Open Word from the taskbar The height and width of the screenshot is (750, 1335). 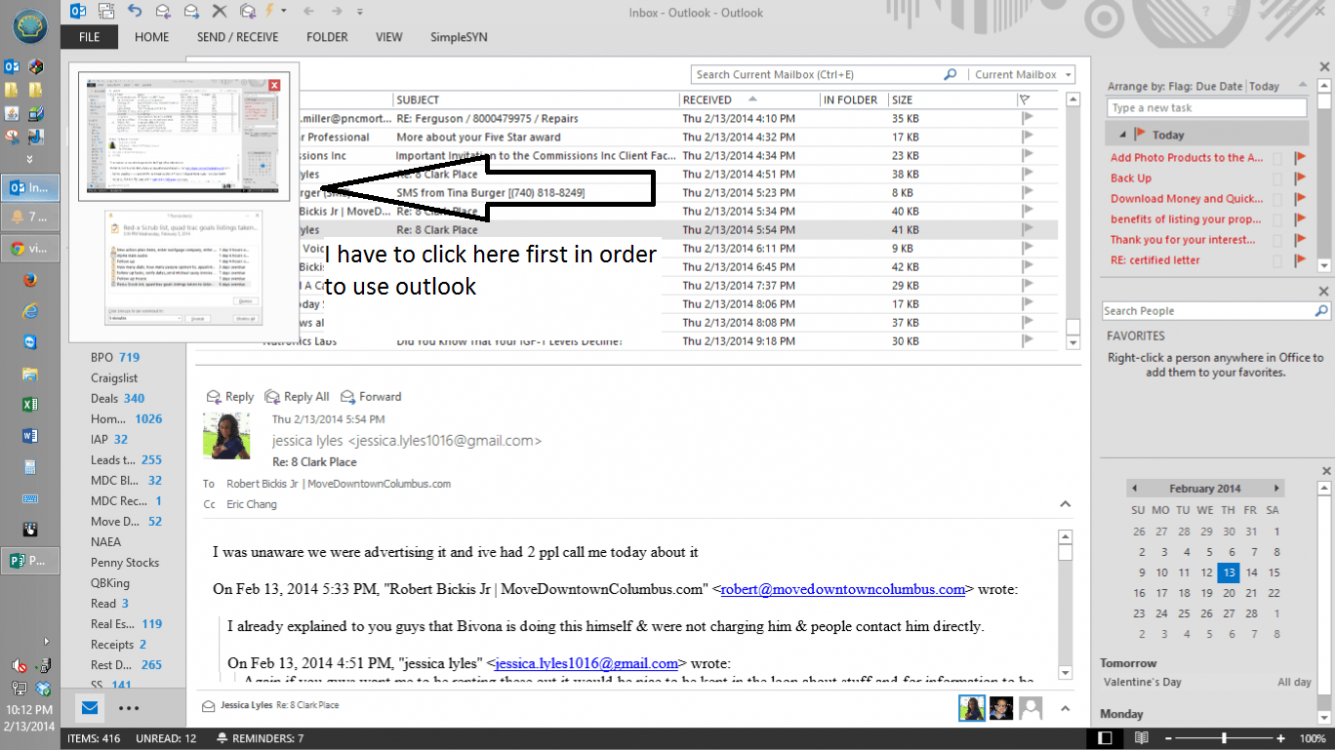coord(30,436)
